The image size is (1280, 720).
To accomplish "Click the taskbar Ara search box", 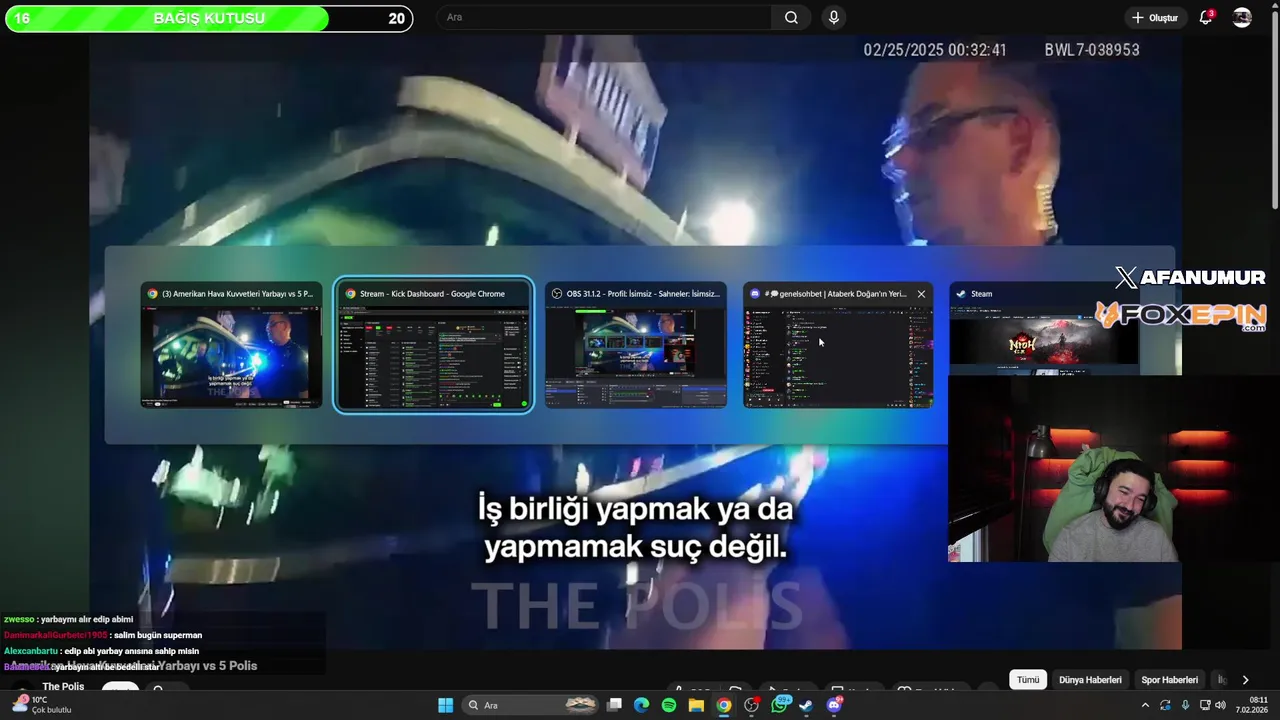I will tap(531, 705).
